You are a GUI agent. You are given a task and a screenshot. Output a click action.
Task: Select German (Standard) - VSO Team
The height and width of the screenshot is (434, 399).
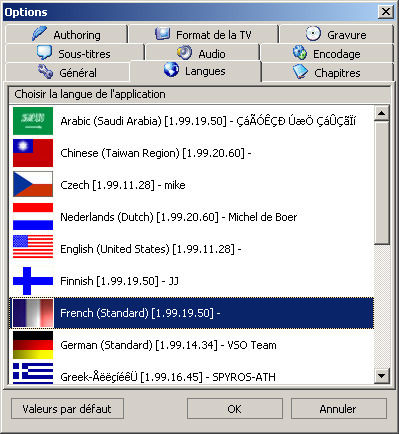(x=168, y=345)
